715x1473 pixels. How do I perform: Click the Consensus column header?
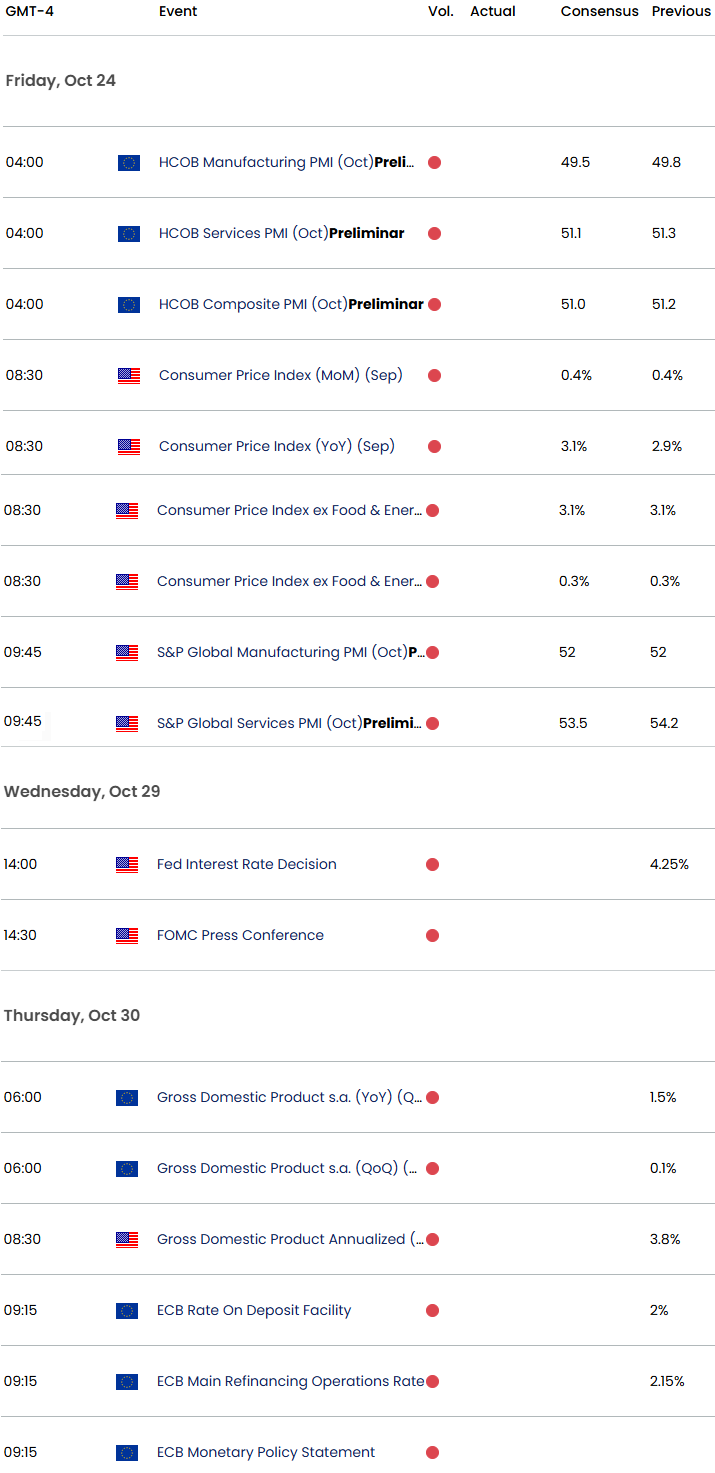click(599, 12)
